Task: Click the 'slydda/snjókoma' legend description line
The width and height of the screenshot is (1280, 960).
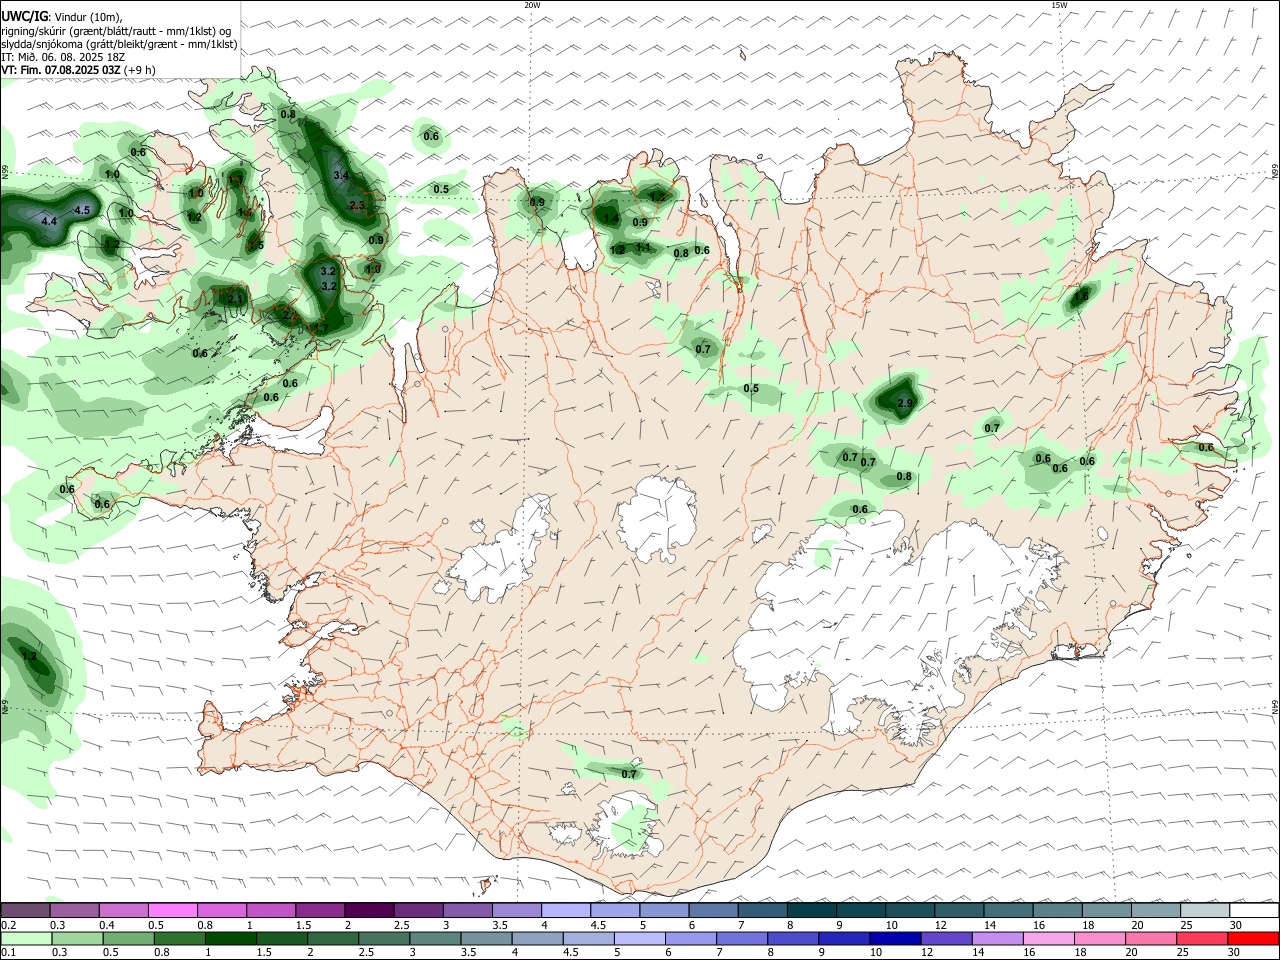Action: pyautogui.click(x=119, y=44)
